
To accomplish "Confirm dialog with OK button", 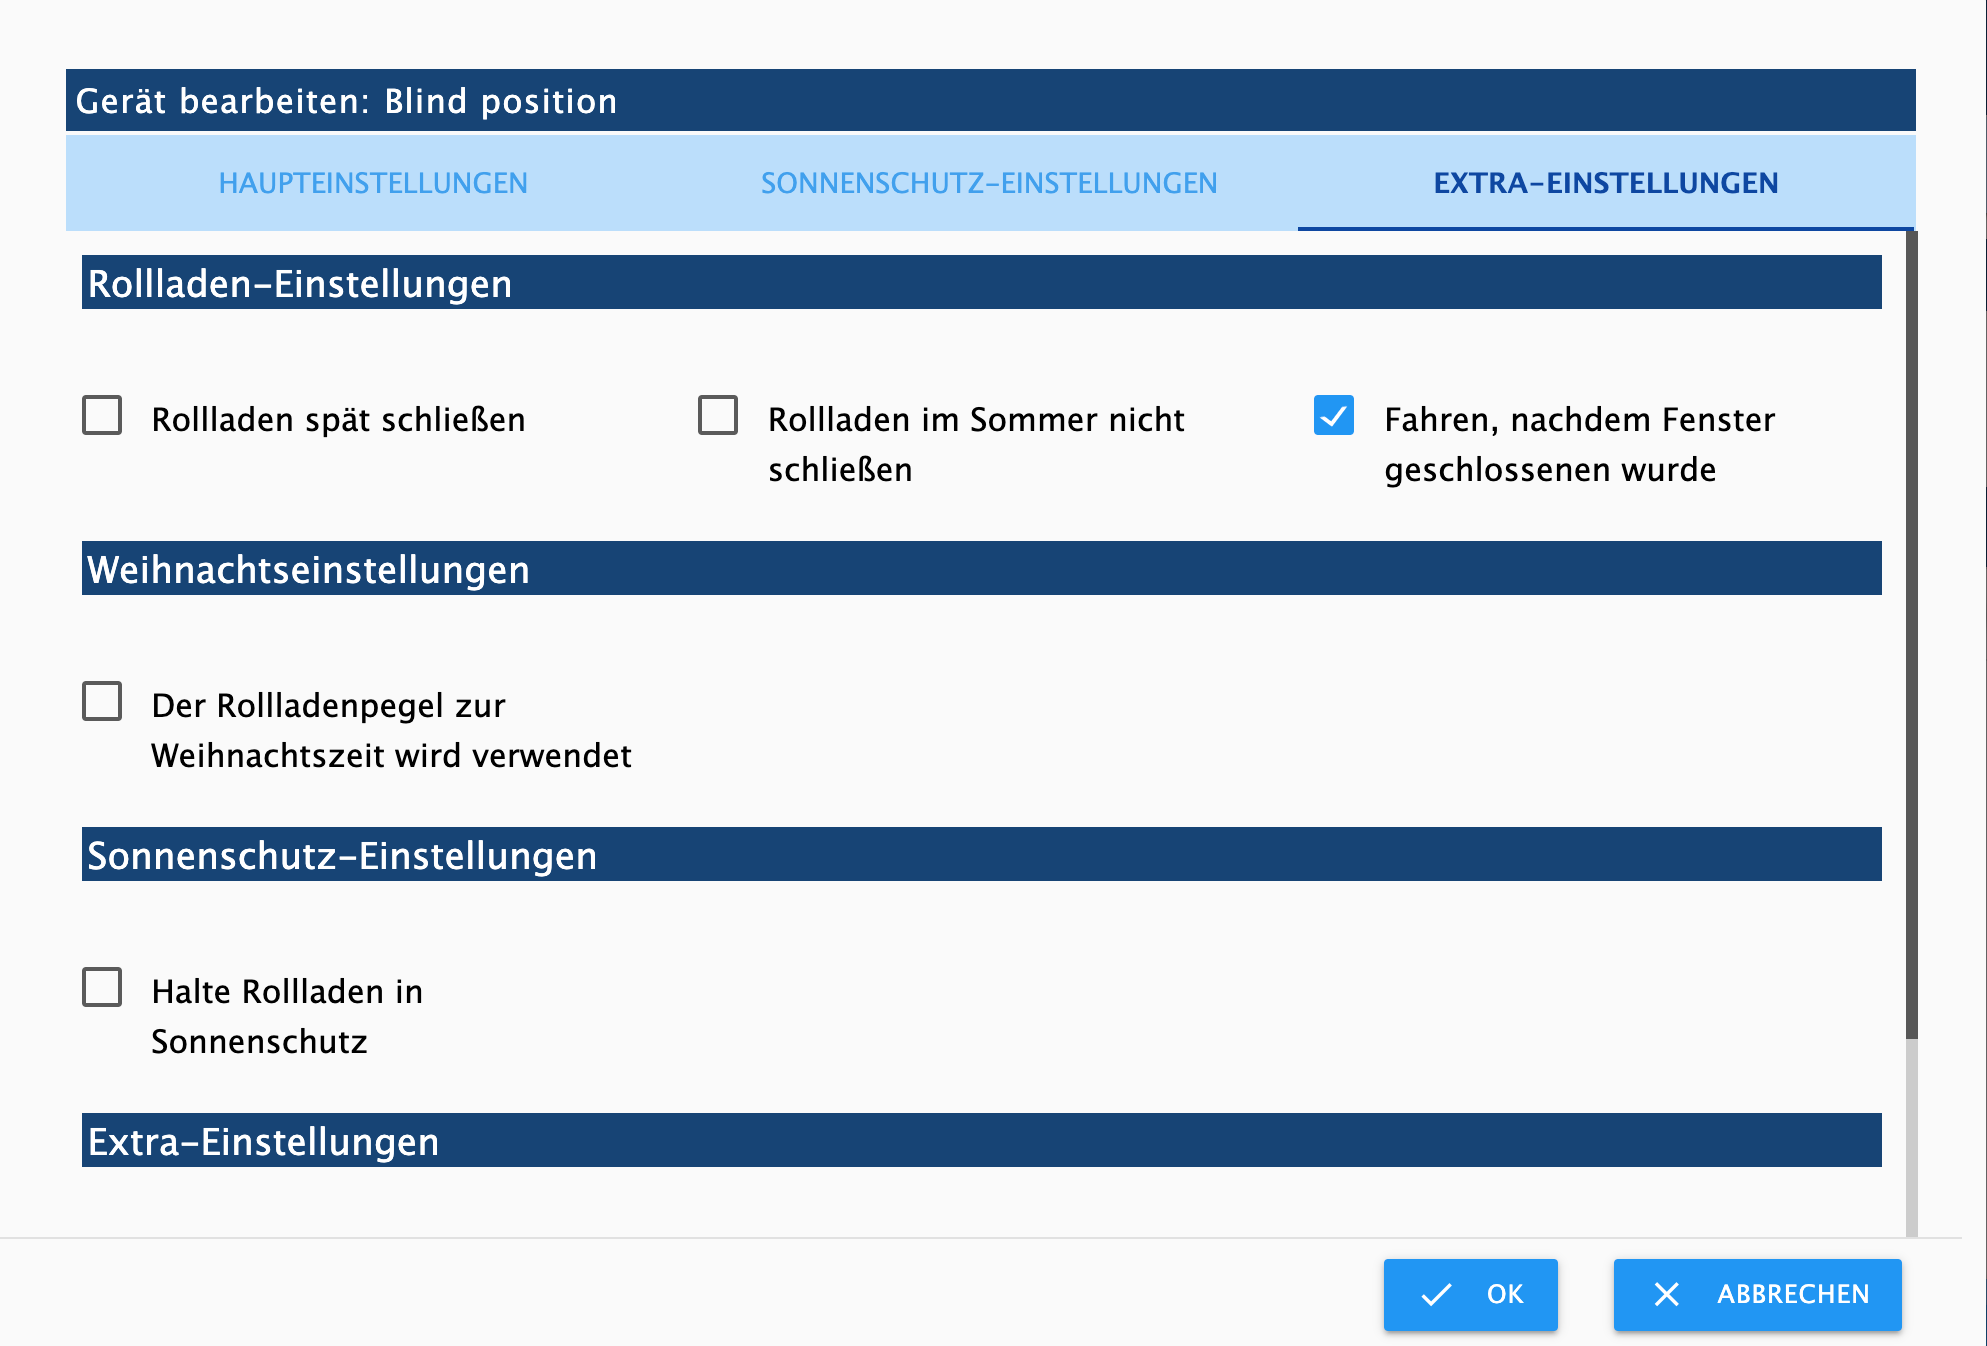I will 1470,1295.
